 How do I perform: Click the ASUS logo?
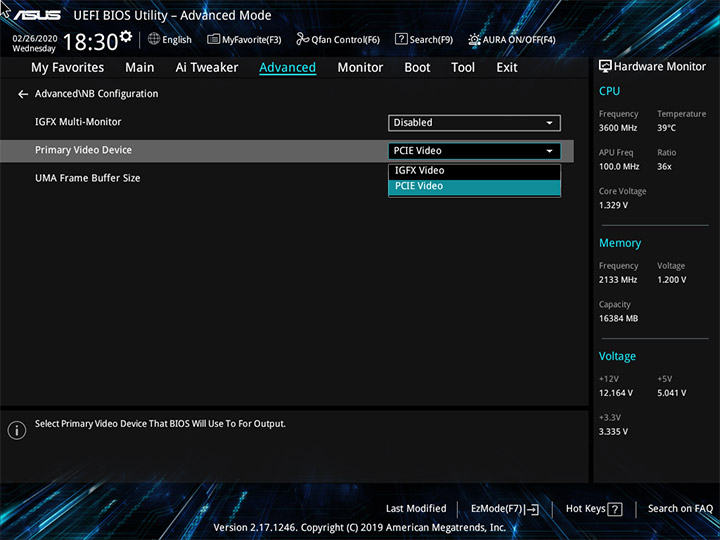(37, 15)
